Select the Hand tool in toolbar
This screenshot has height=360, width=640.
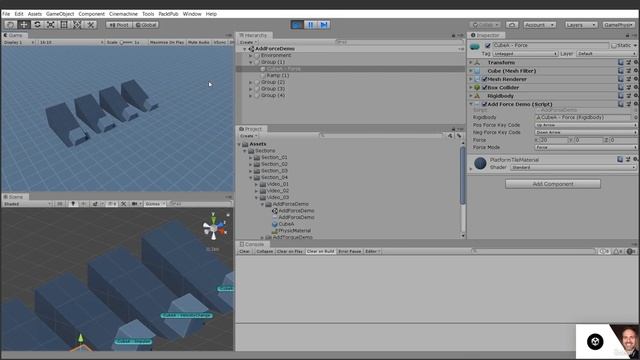tap(10, 25)
